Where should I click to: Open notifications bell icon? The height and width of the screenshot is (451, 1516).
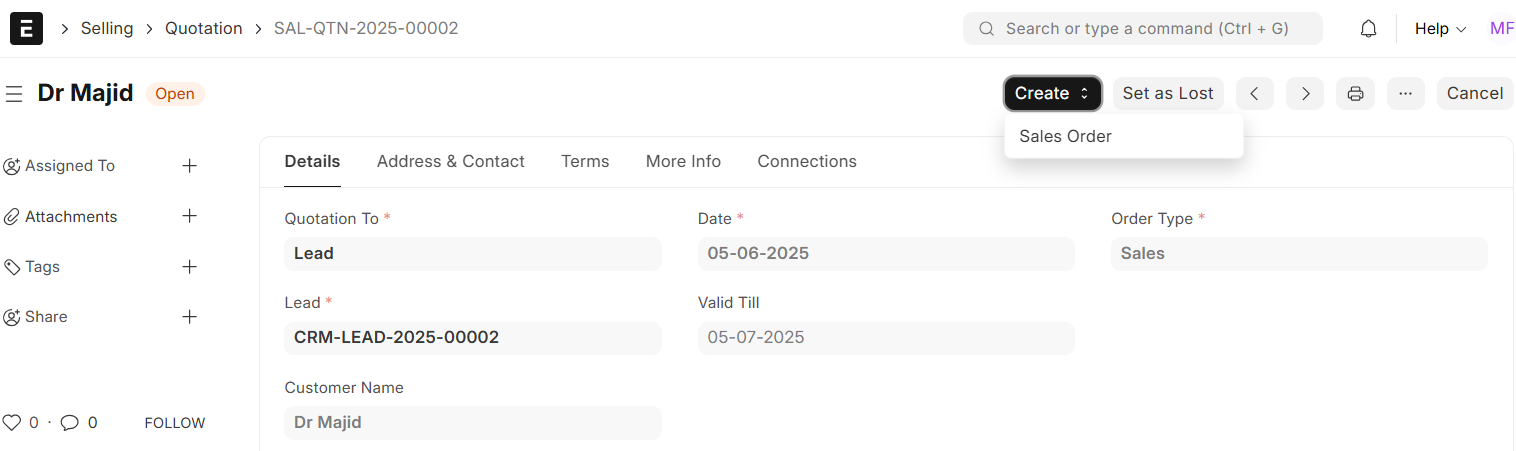point(1368,29)
